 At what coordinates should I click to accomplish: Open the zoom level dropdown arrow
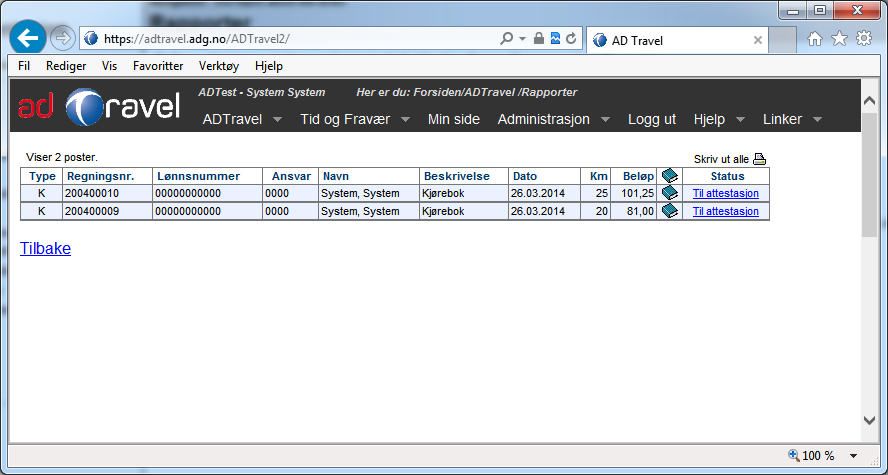point(853,456)
